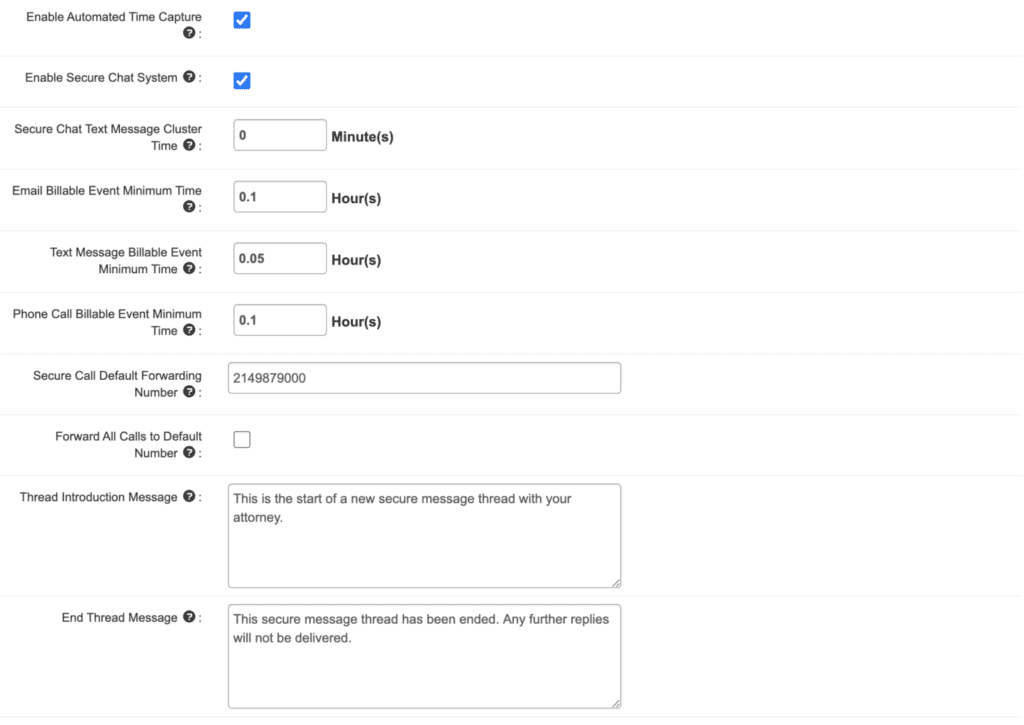
Task: Click help icon for Forward All Calls setting
Action: pos(189,453)
